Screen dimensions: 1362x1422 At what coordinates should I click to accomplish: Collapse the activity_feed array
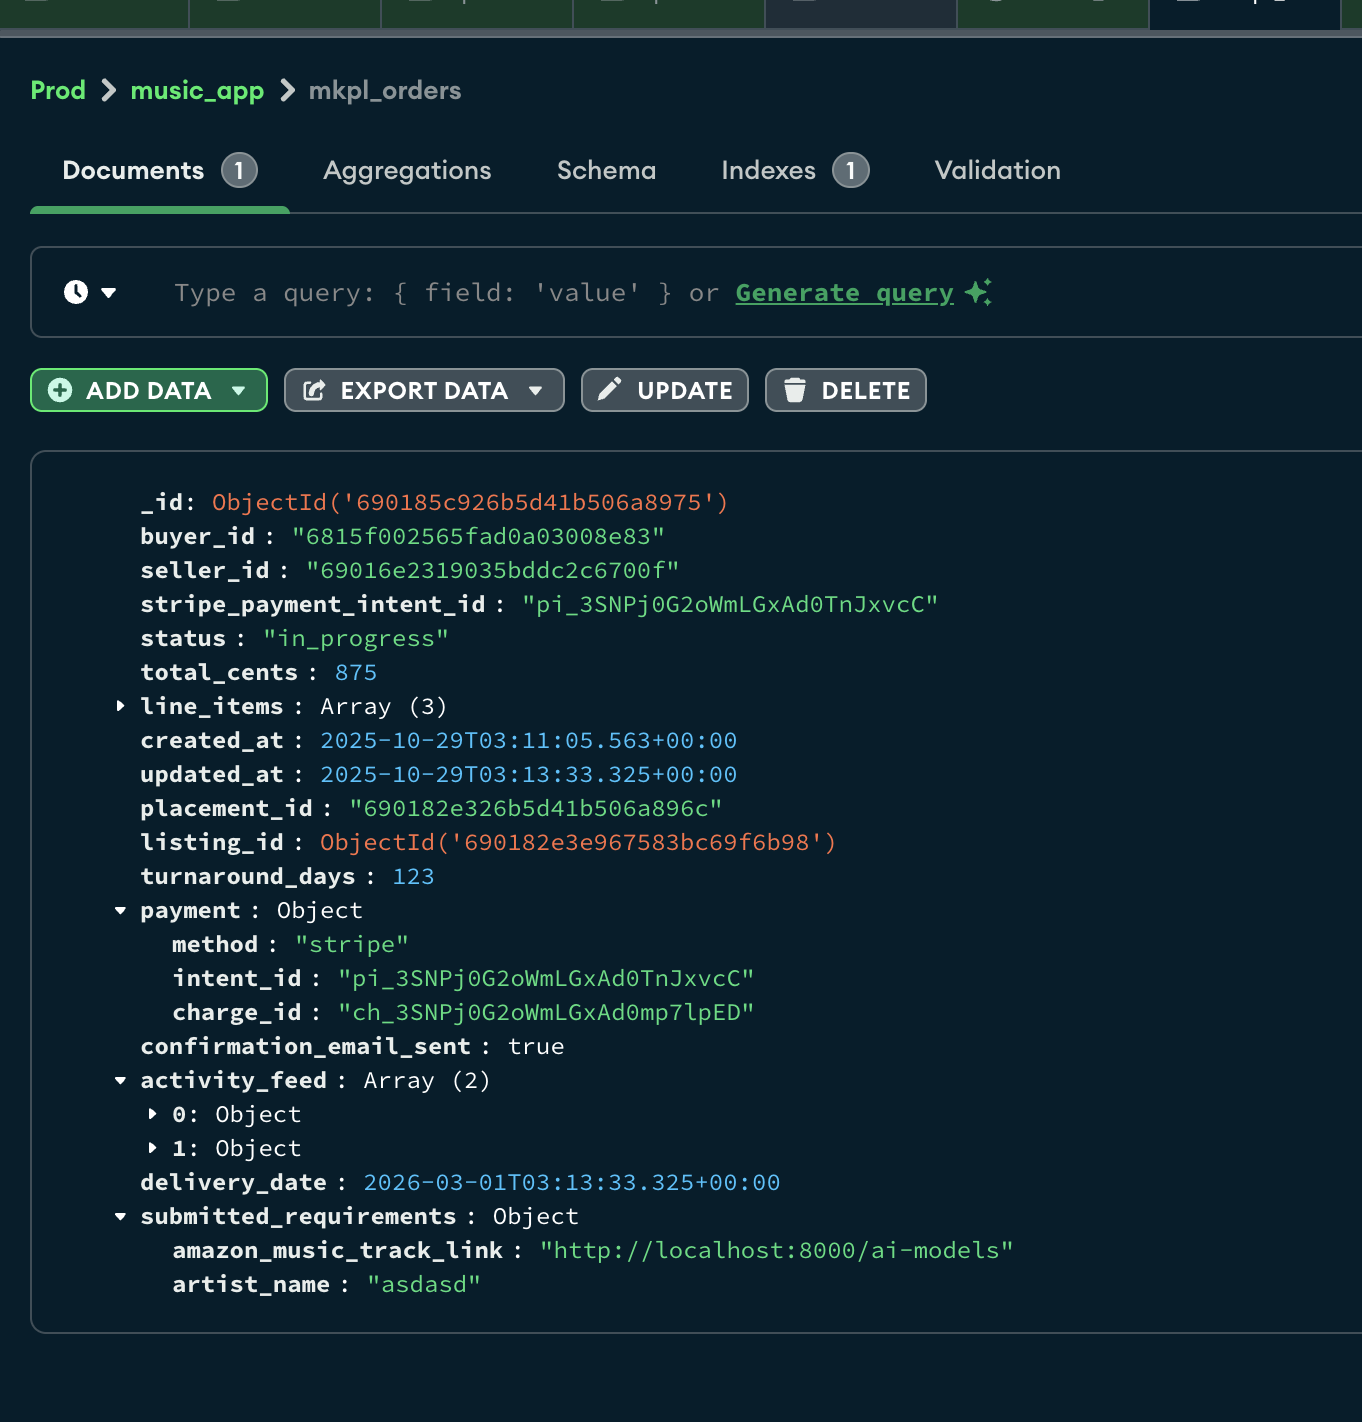[x=121, y=1080]
